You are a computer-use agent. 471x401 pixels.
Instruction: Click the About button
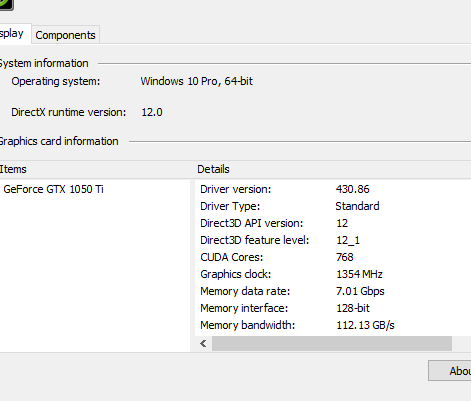click(450, 371)
